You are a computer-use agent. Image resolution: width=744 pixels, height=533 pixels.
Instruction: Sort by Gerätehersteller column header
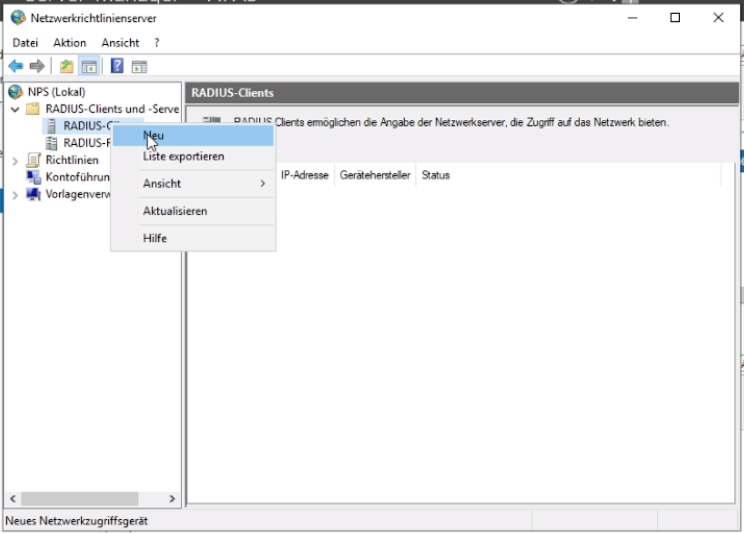click(375, 175)
